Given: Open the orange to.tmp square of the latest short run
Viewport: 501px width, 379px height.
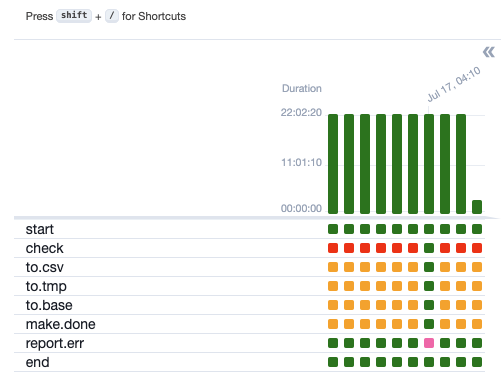Looking at the screenshot, I should (x=477, y=286).
